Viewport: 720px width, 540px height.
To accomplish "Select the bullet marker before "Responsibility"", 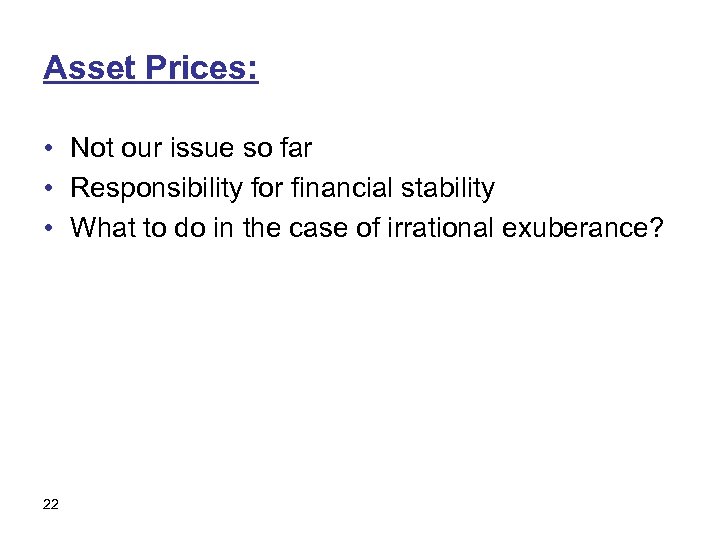I will (48, 189).
